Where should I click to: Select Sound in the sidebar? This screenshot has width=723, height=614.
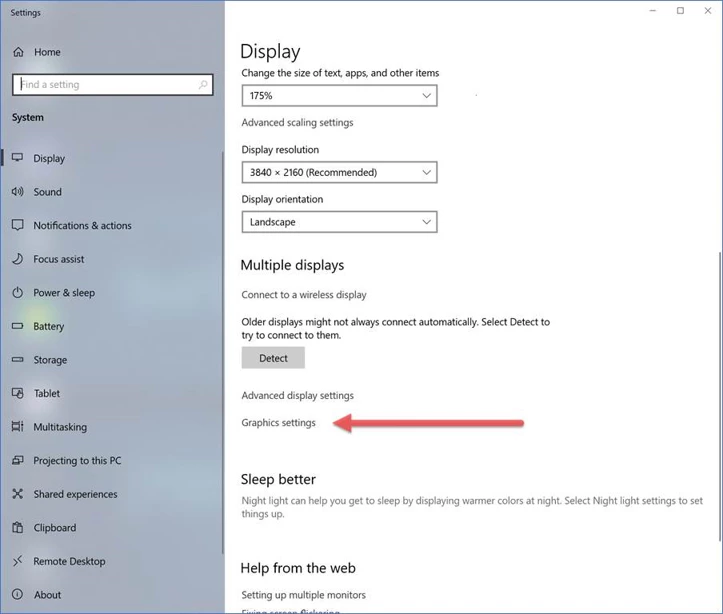coord(47,192)
